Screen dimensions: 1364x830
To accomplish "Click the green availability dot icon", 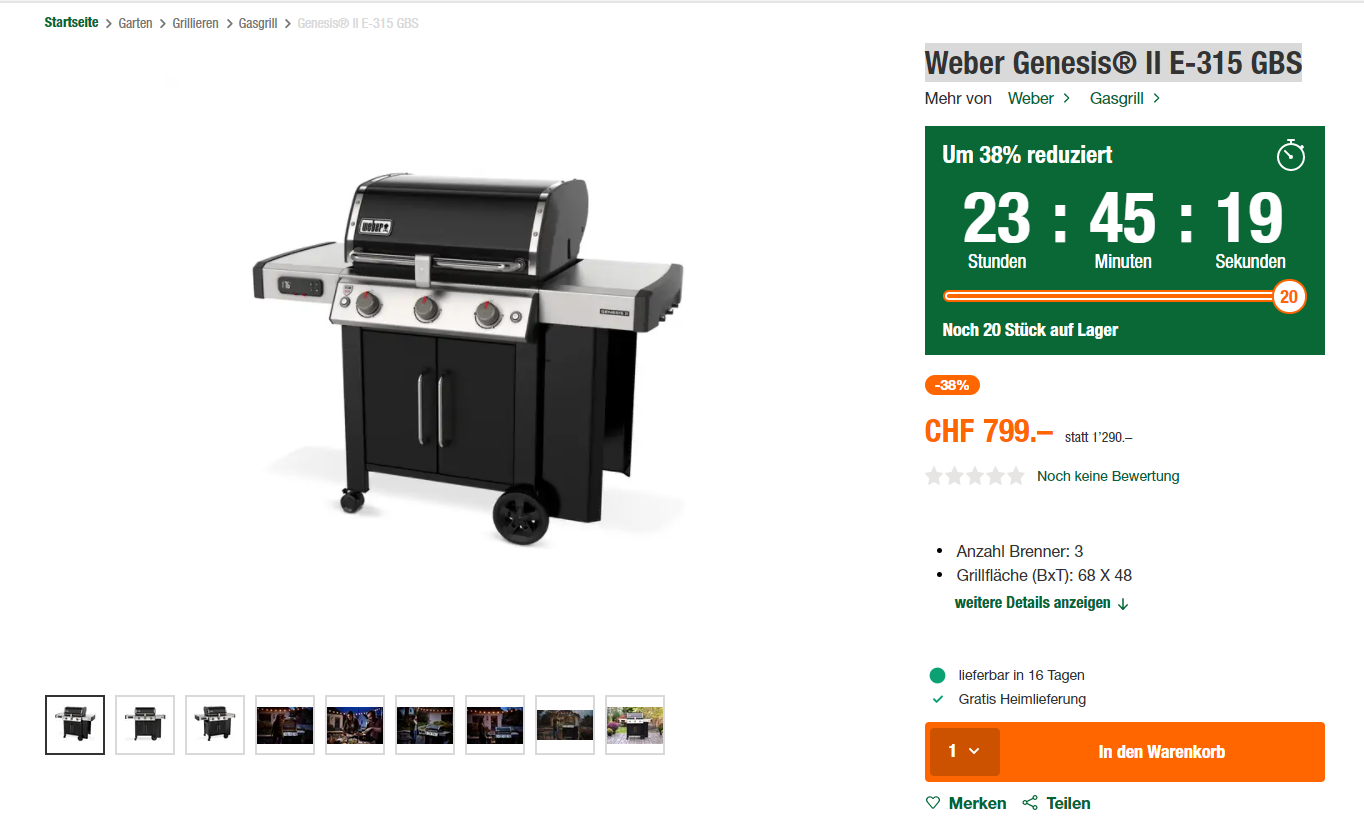I will pos(937,675).
